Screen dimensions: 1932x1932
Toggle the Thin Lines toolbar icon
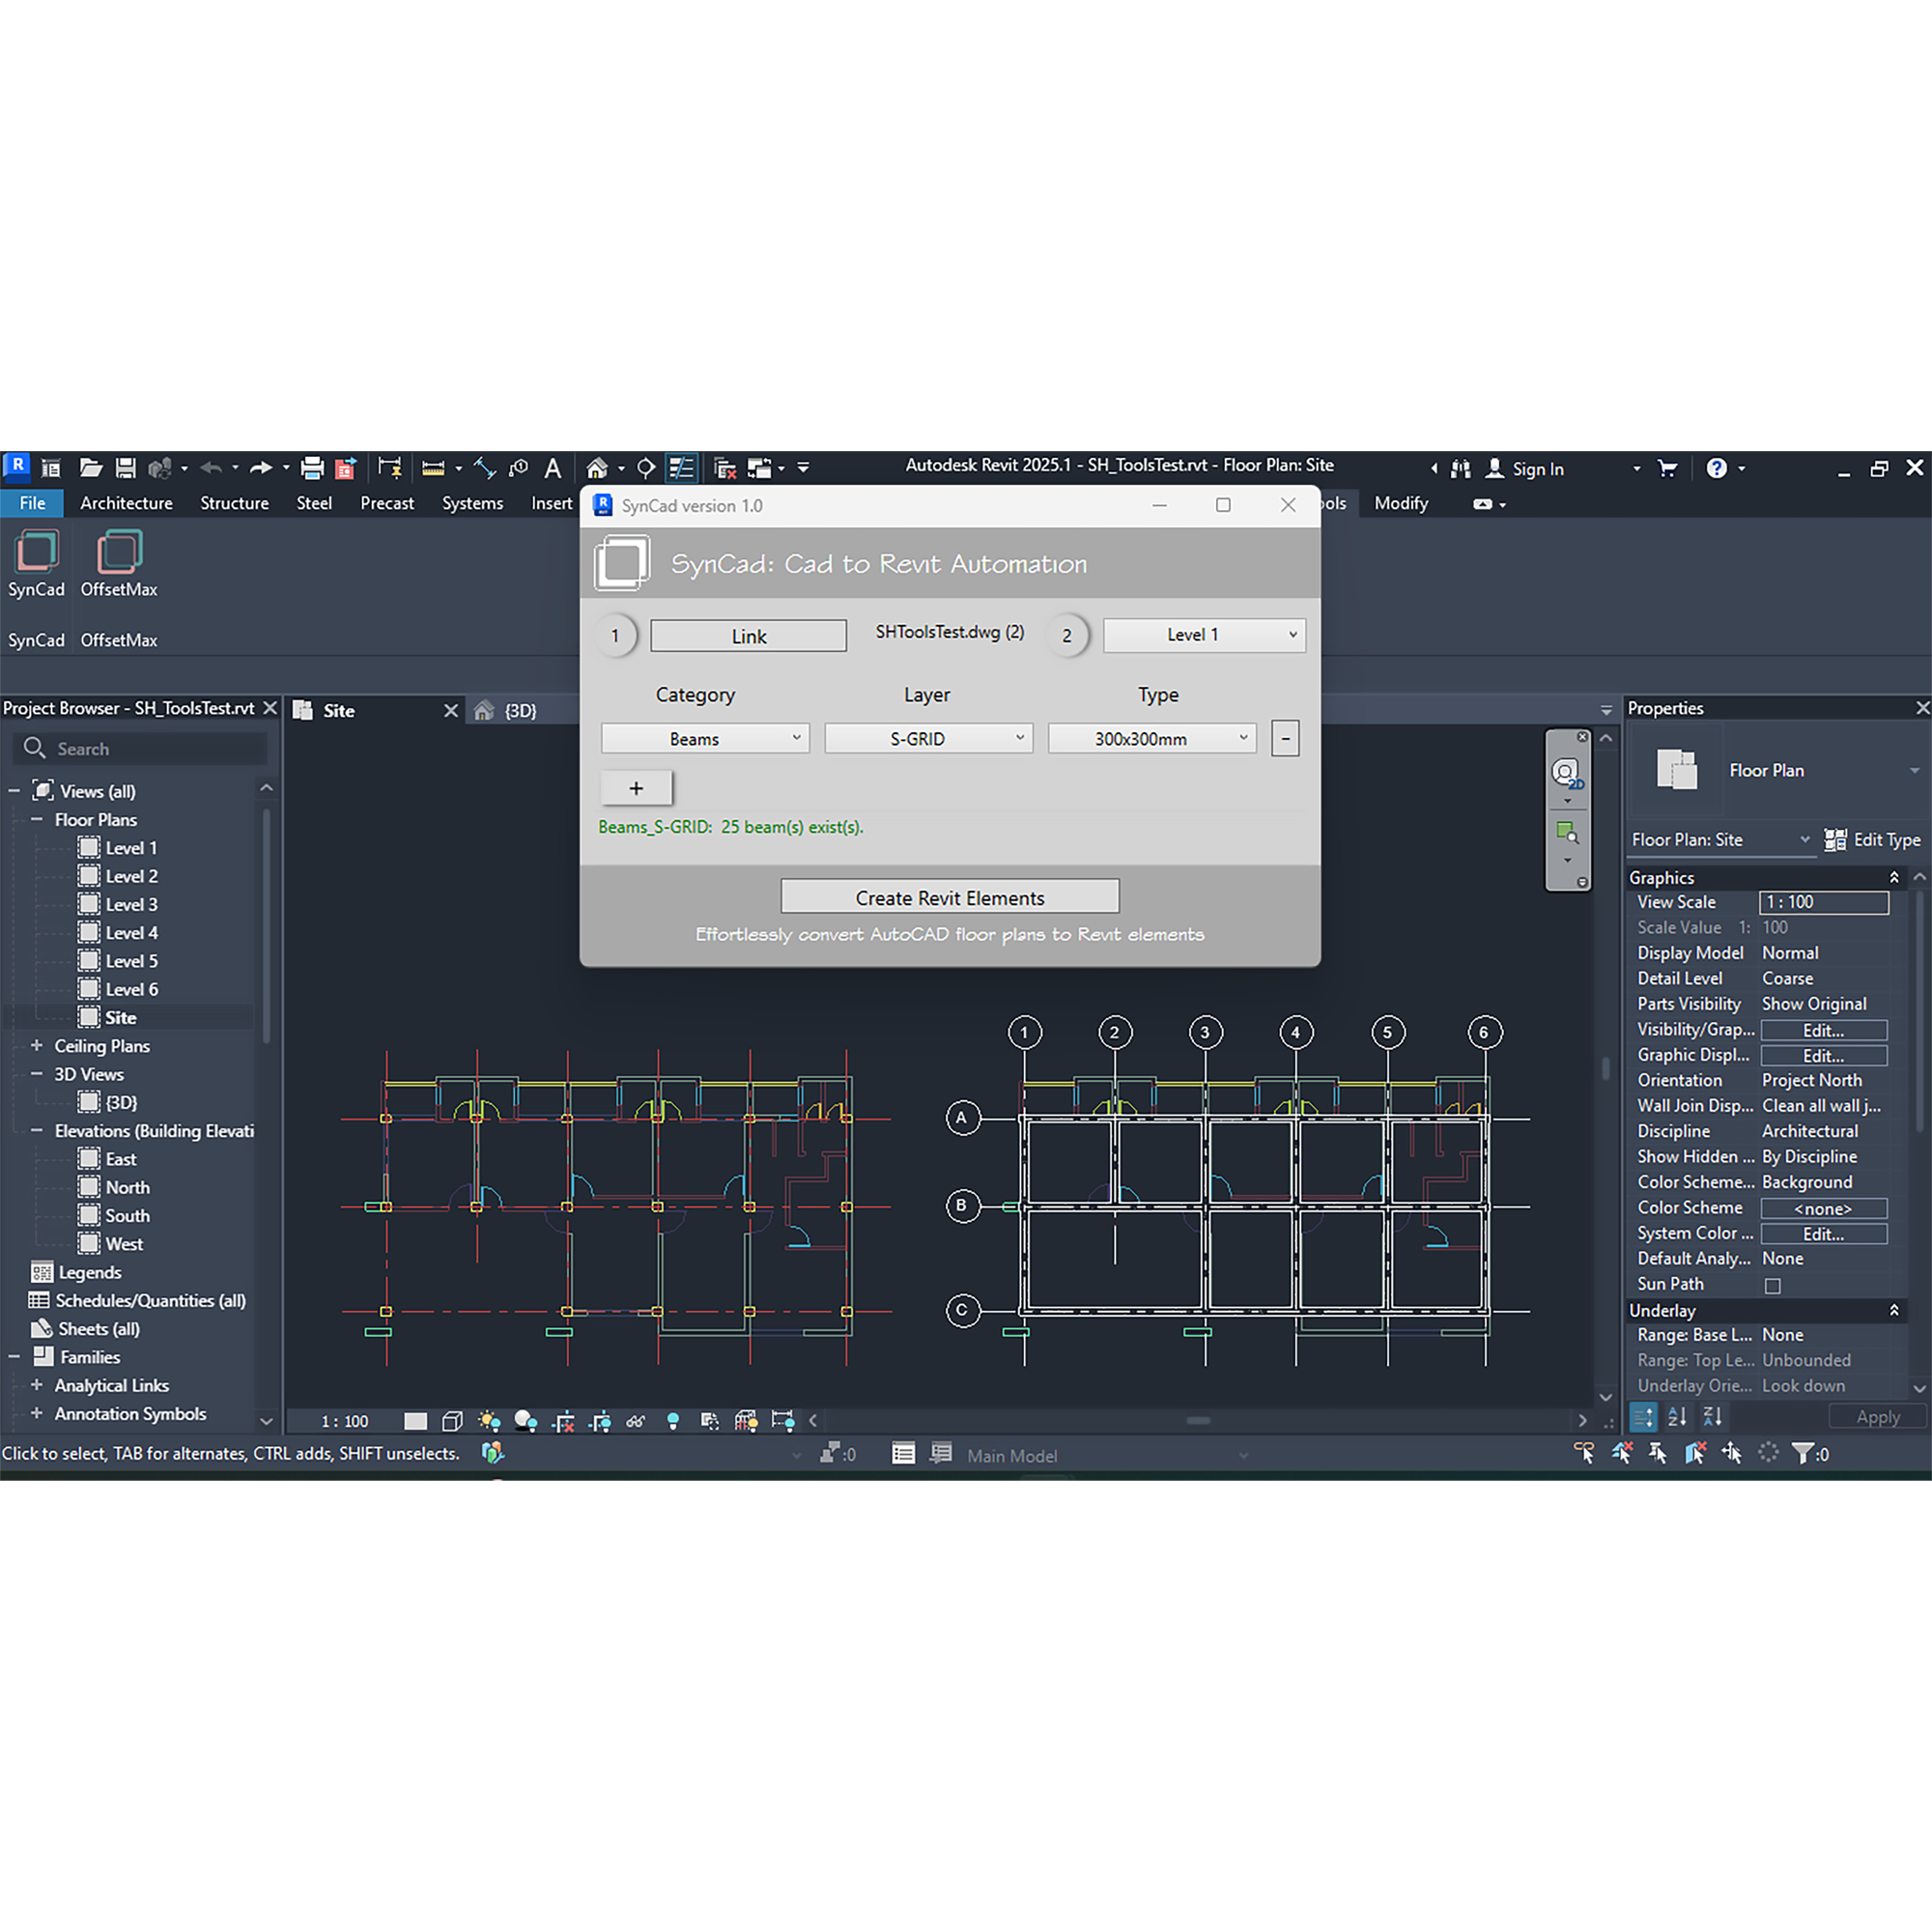[681, 468]
